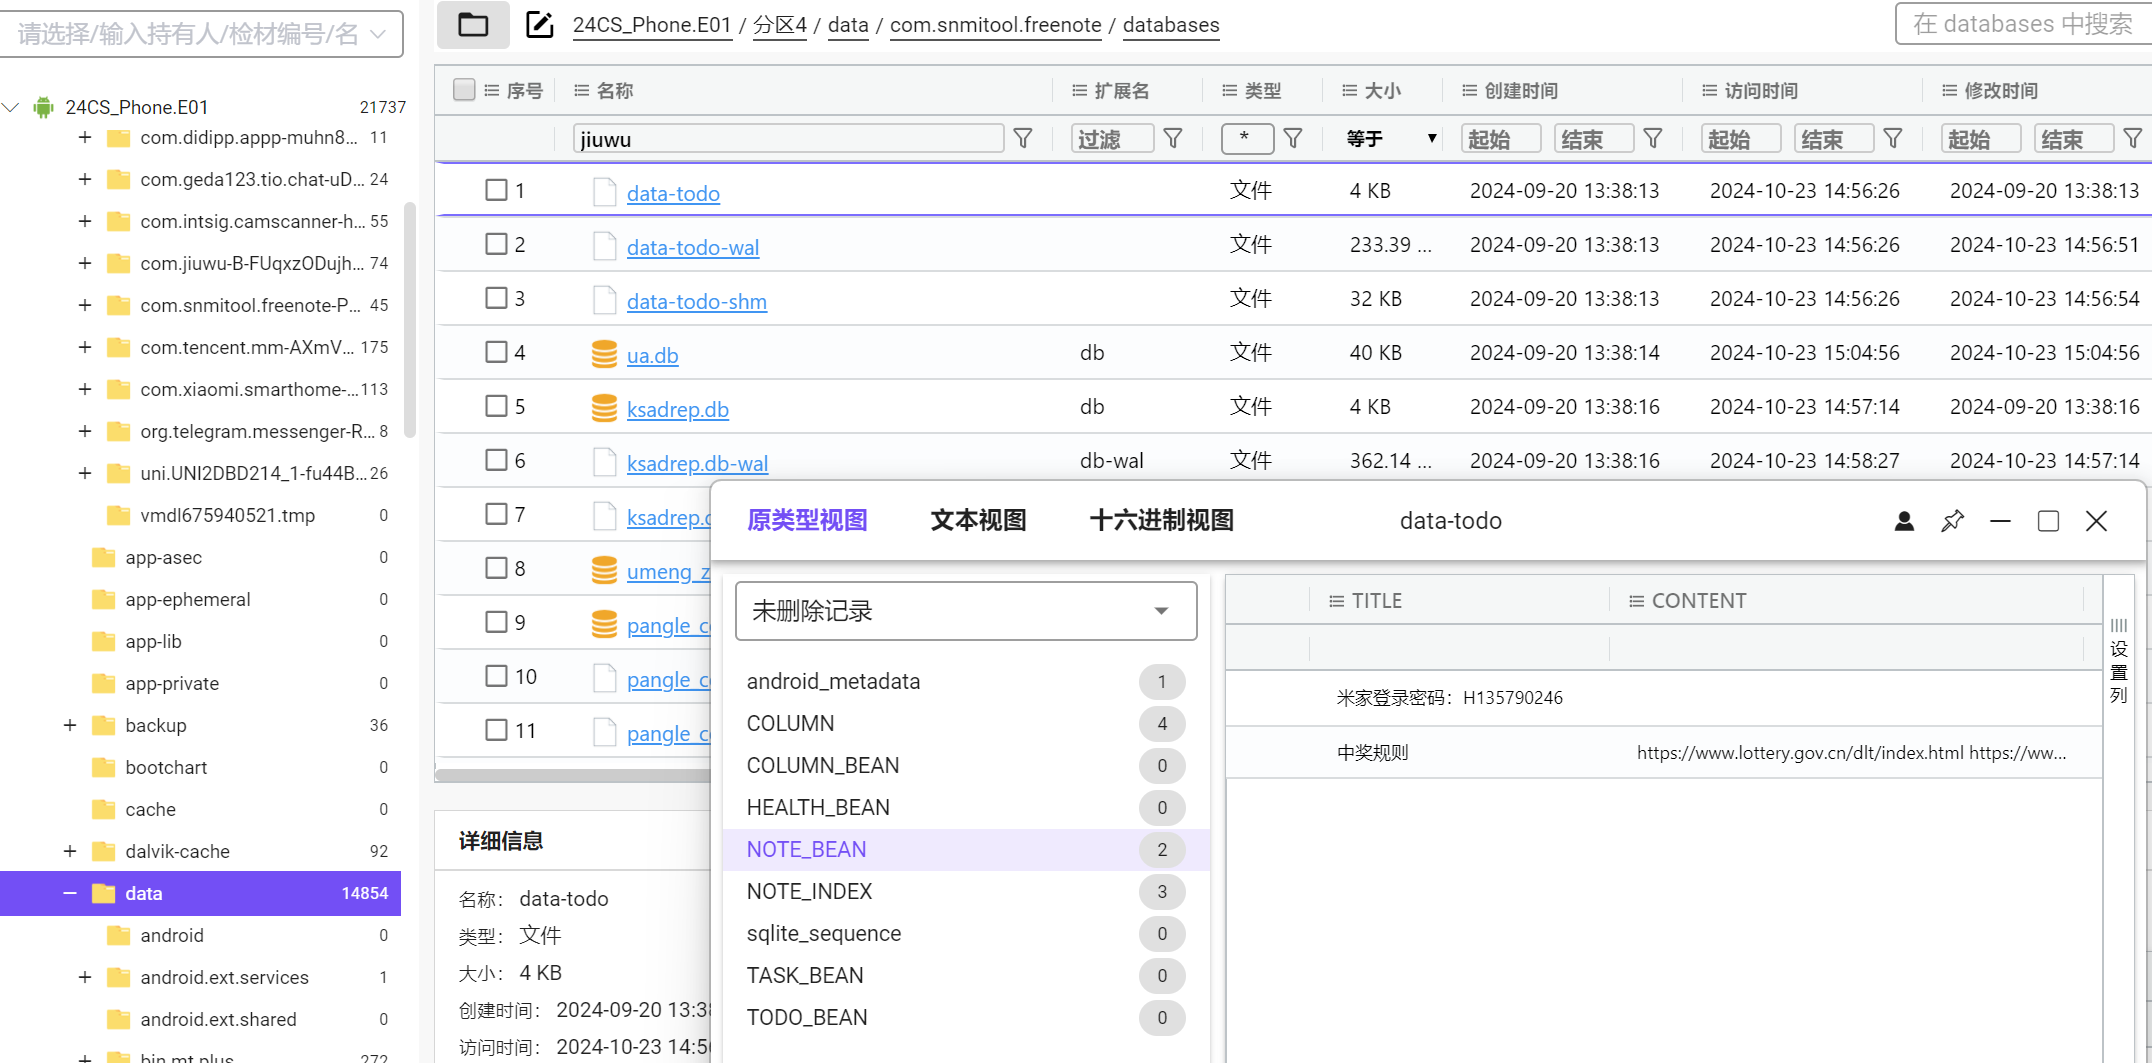Open the ua.db file link

coord(652,355)
